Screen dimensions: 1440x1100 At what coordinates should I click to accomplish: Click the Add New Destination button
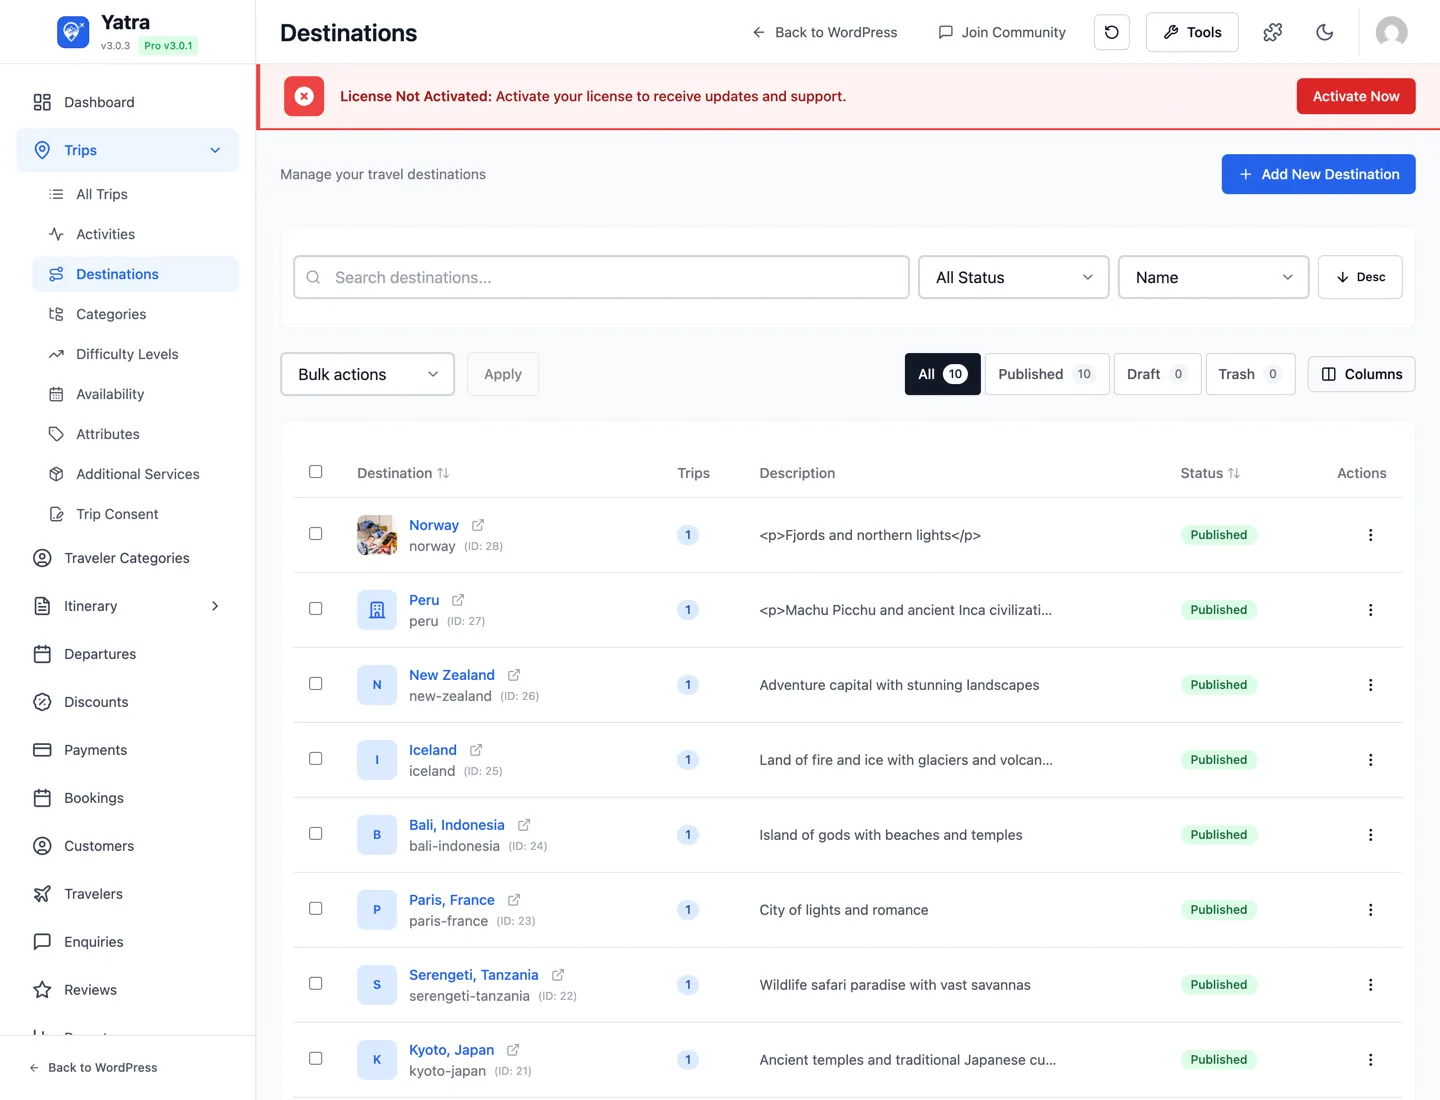[1318, 174]
